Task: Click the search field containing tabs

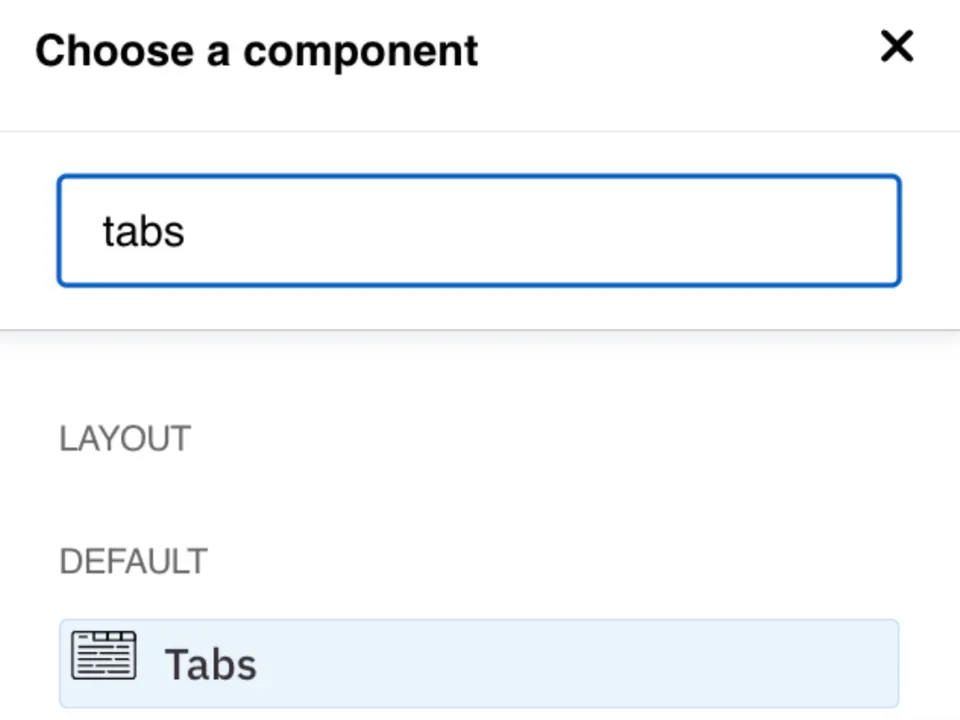Action: (x=480, y=230)
